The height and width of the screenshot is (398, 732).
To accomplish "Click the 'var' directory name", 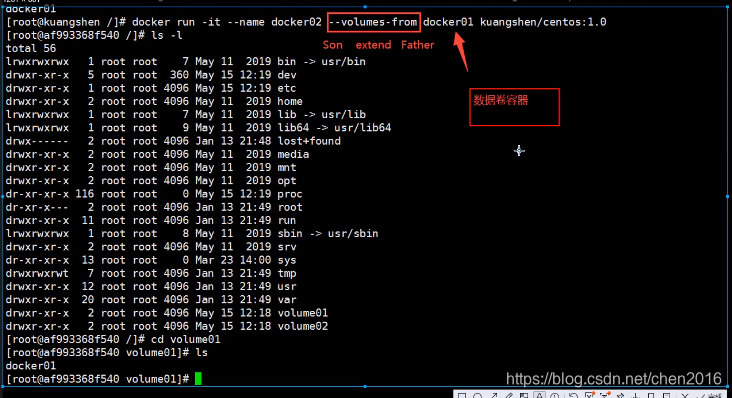I will 287,300.
